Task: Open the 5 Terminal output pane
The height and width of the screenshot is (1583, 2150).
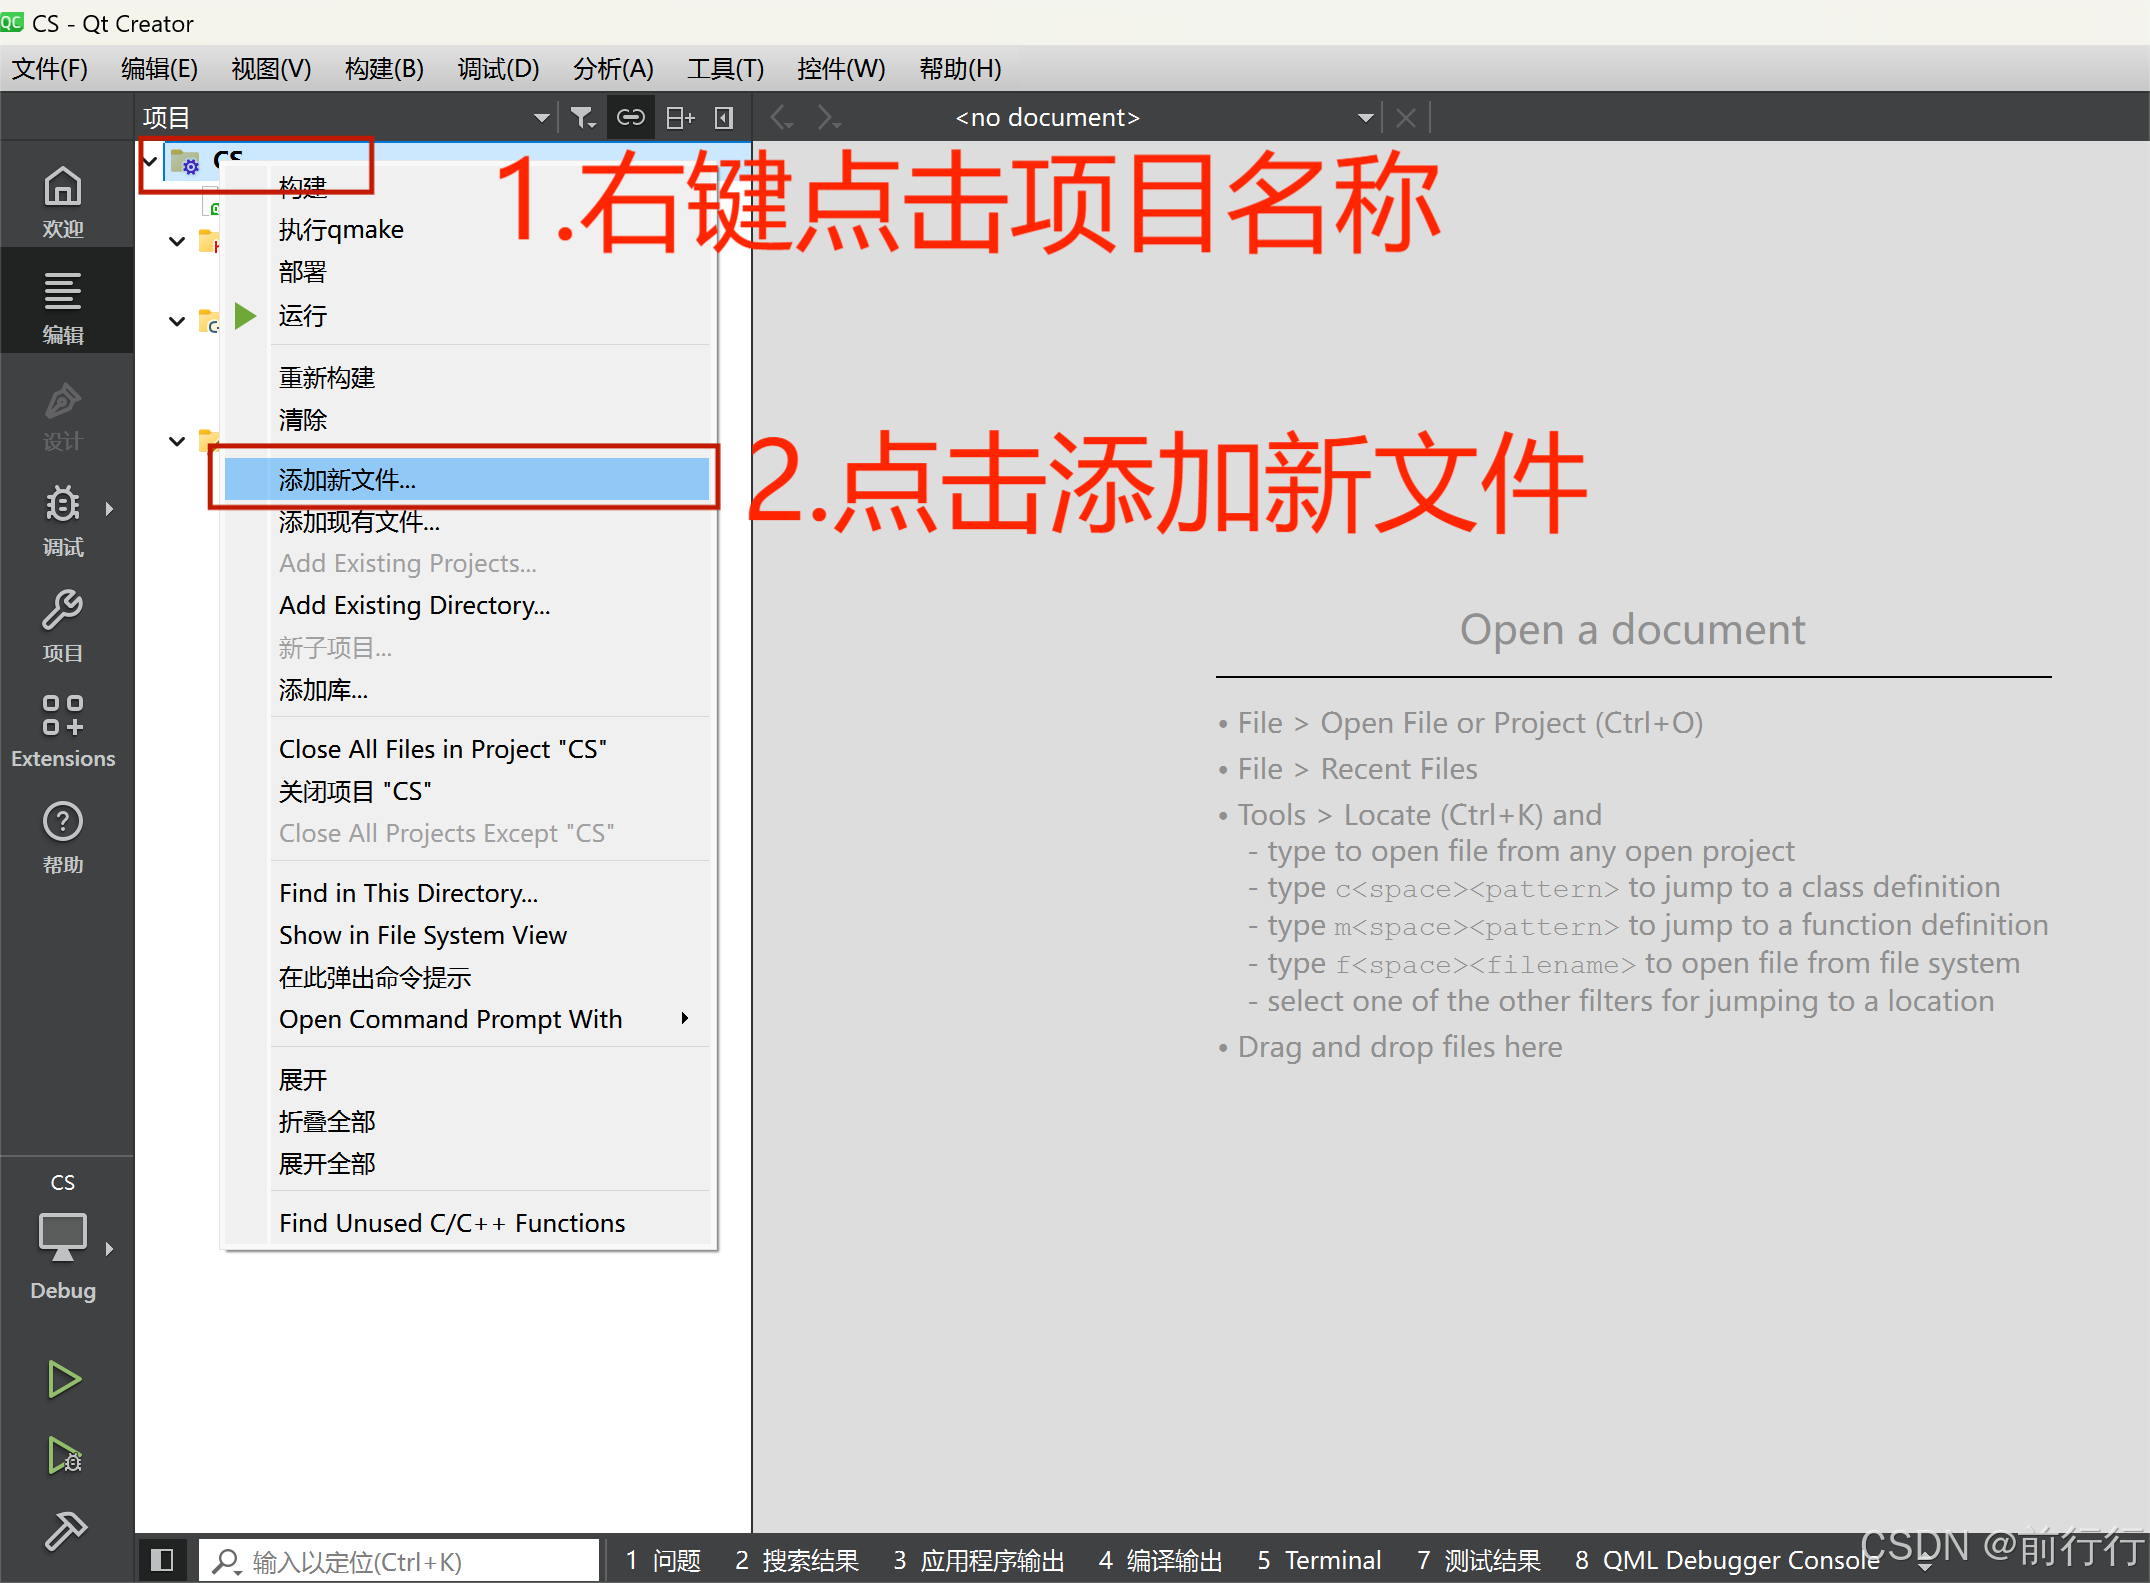Action: pos(1318,1560)
